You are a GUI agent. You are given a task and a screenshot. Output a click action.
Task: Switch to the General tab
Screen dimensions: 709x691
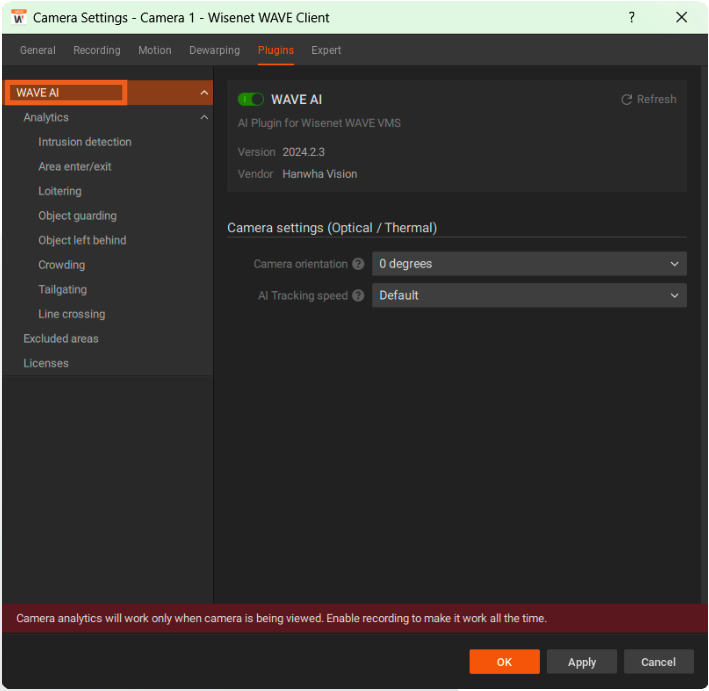pyautogui.click(x=38, y=50)
